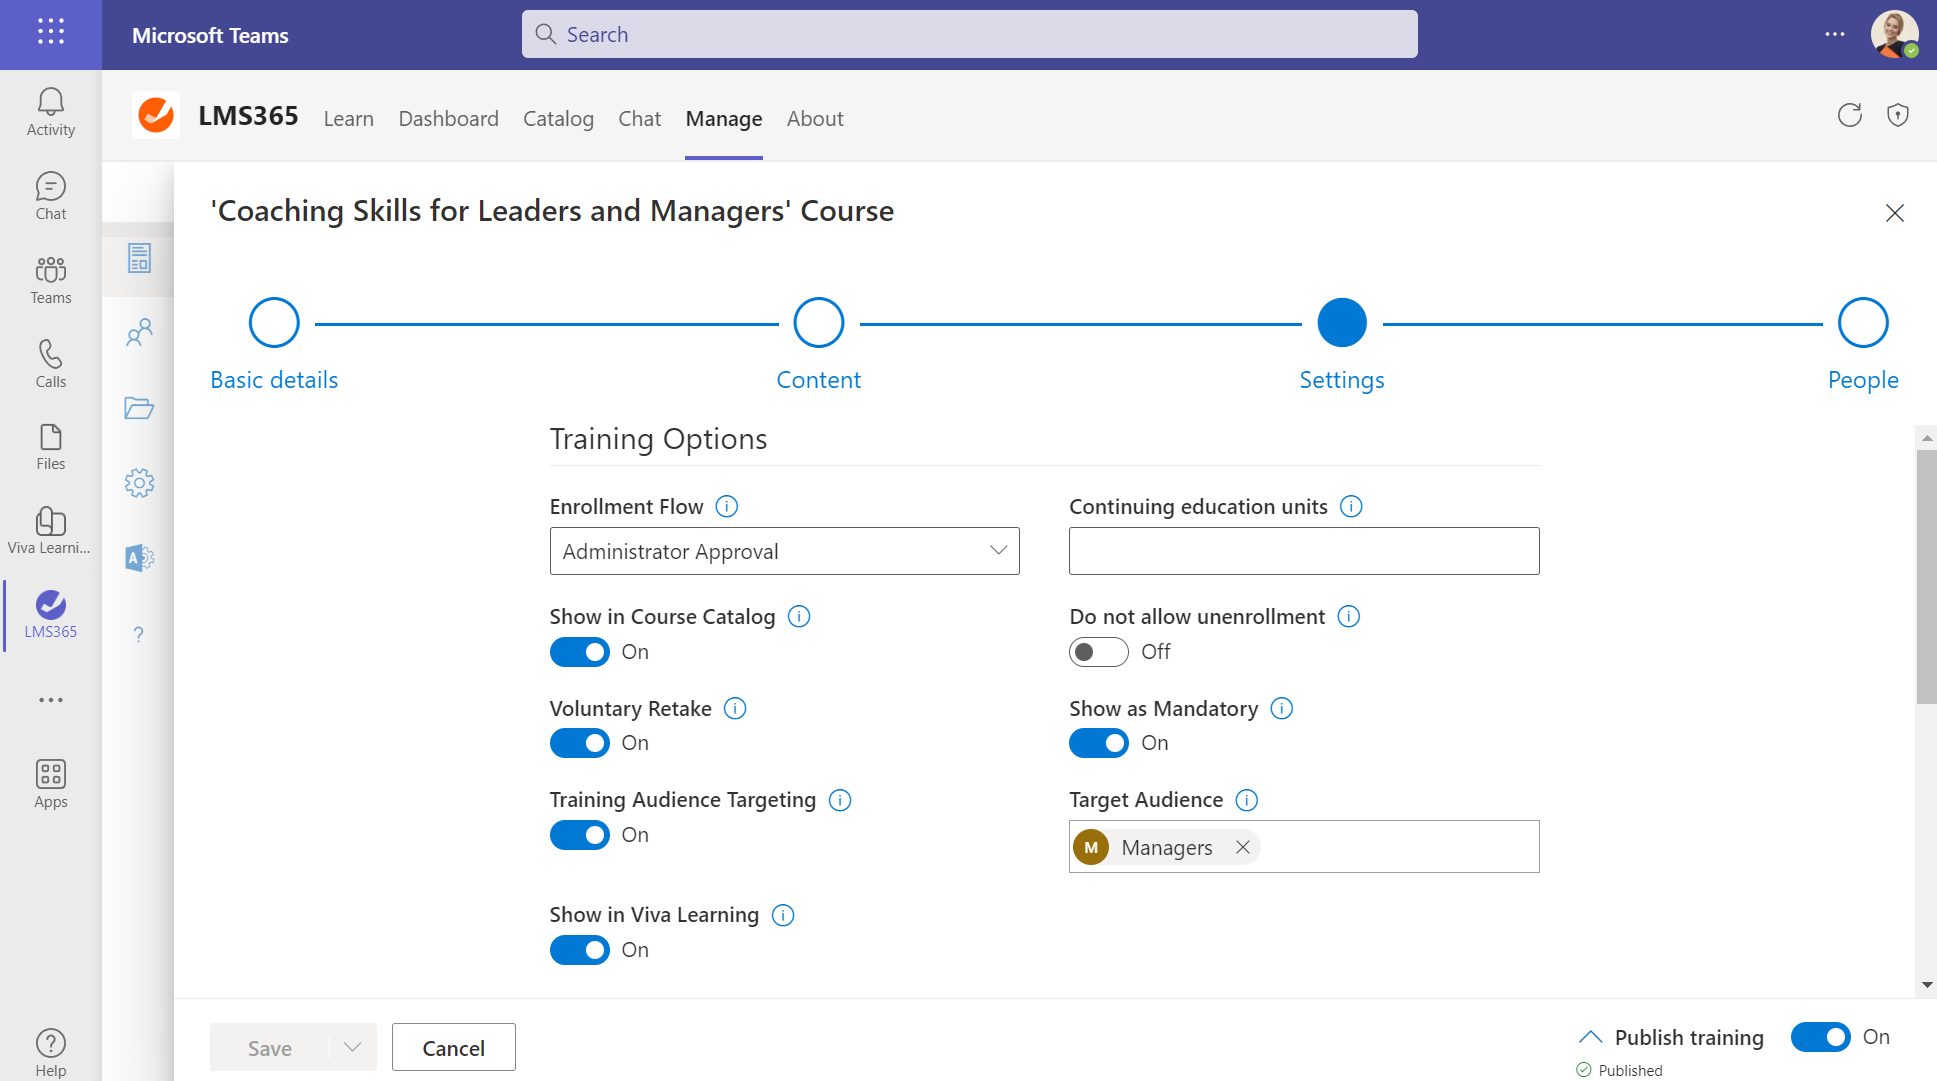This screenshot has width=1937, height=1081.
Task: Open the training management list icon
Action: pos(139,258)
